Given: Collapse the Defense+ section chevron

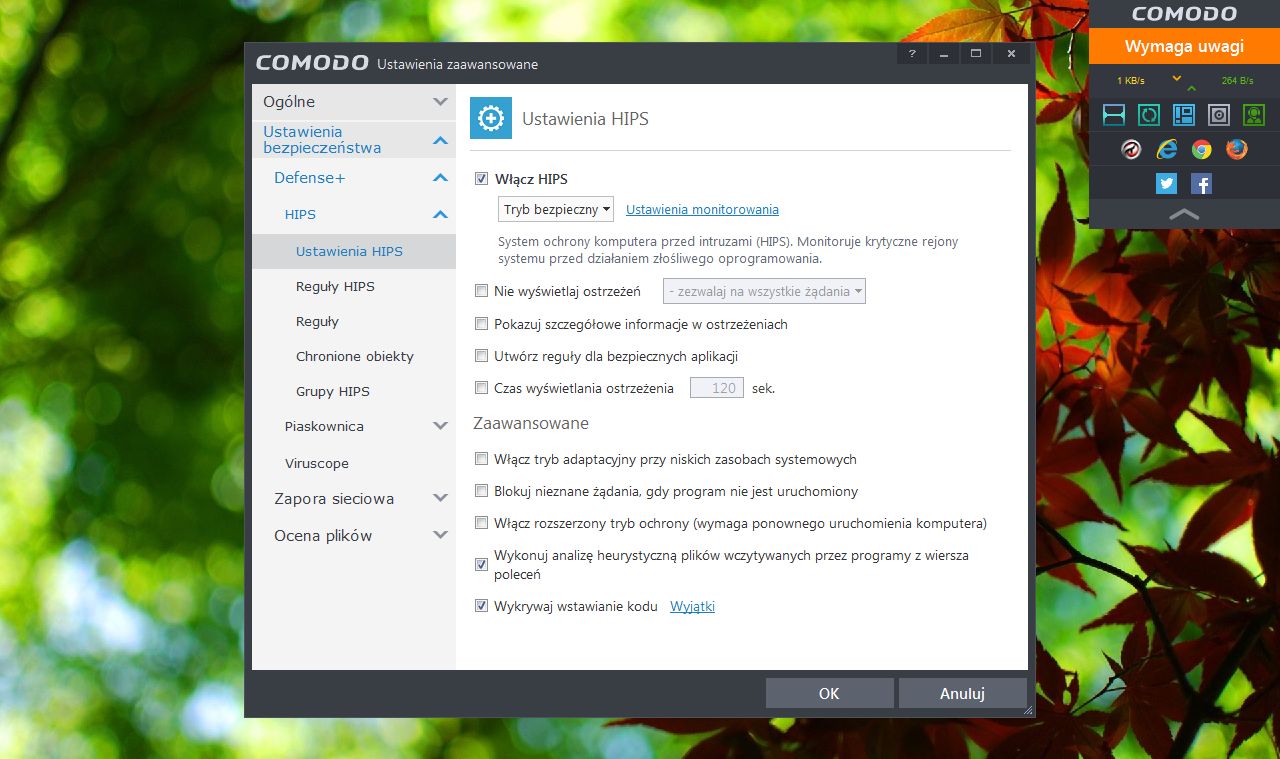Looking at the screenshot, I should [440, 178].
